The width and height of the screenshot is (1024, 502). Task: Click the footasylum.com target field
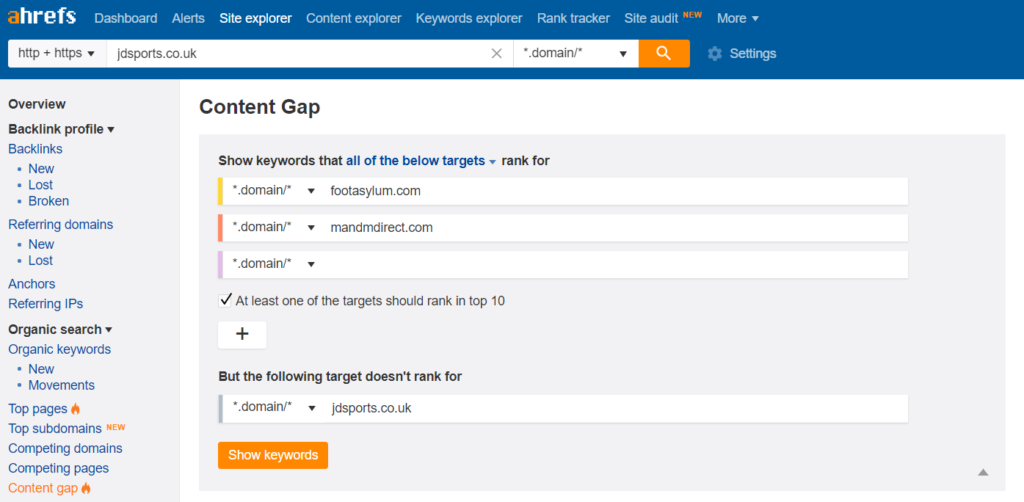pyautogui.click(x=615, y=191)
